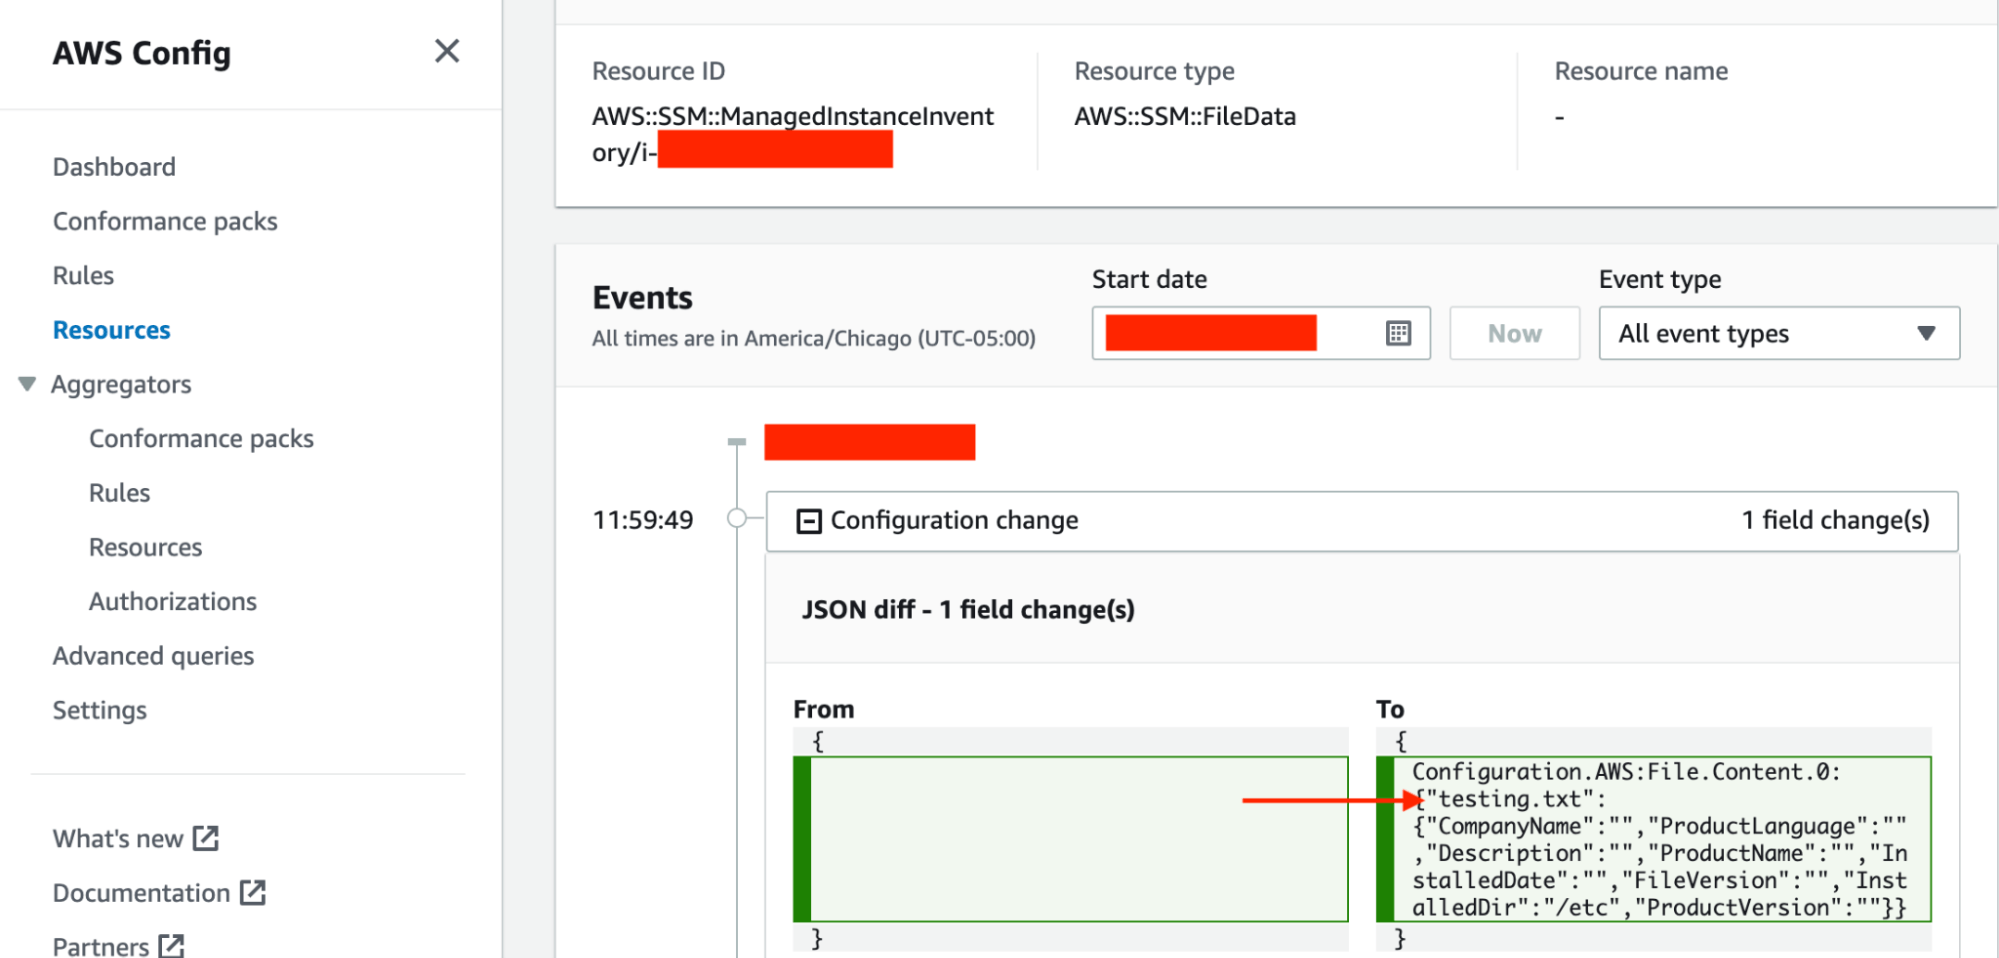Open Partners via external link icon
1999x958 pixels.
click(173, 945)
